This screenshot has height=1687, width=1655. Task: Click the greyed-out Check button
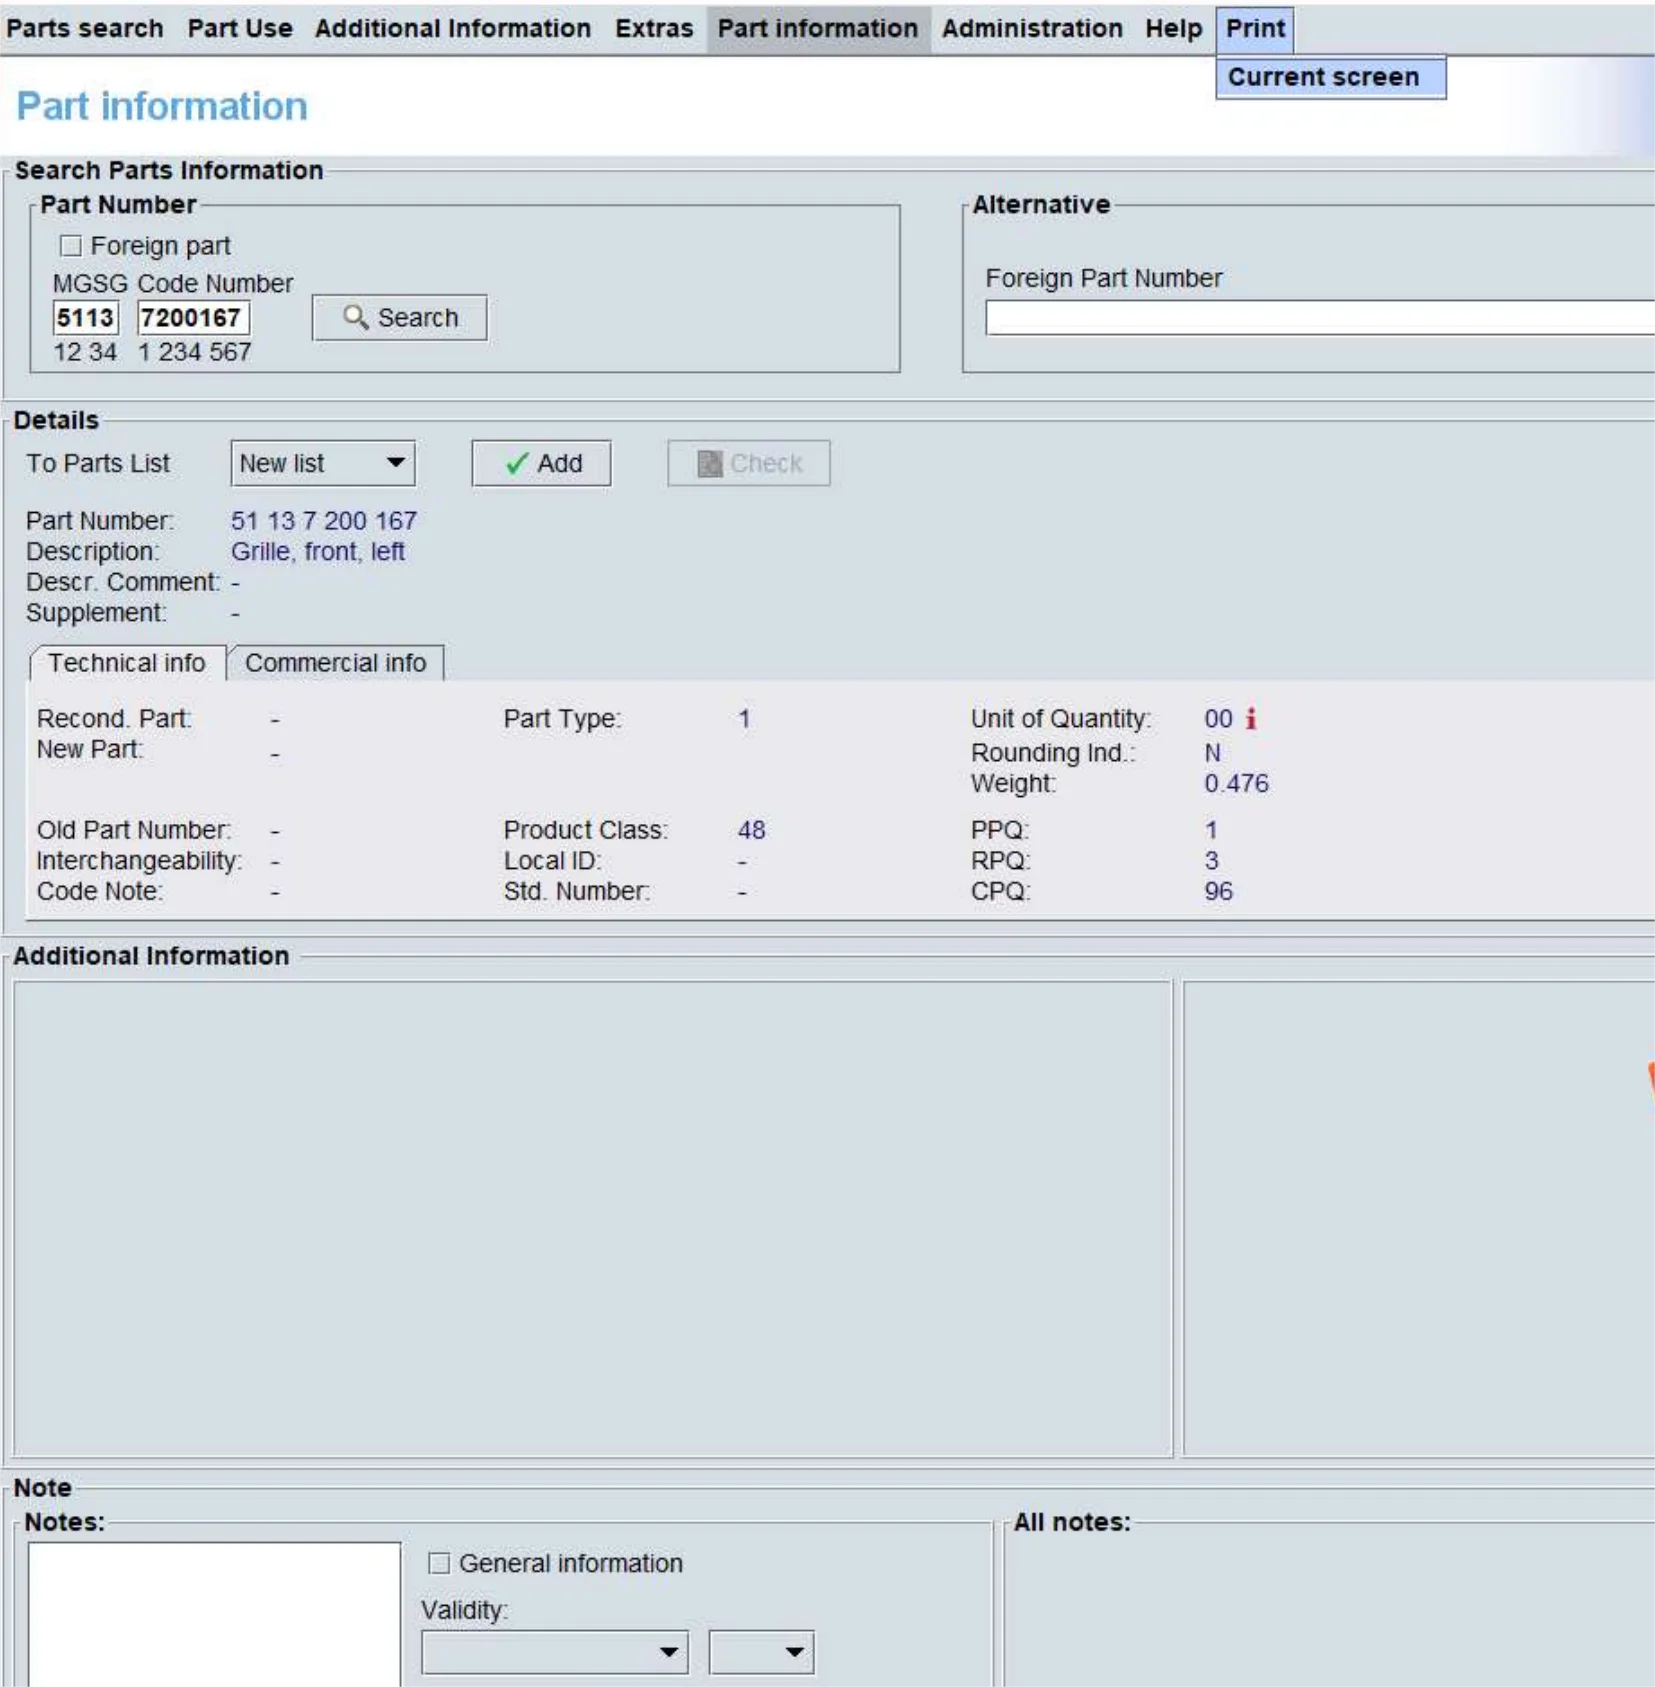pyautogui.click(x=749, y=463)
